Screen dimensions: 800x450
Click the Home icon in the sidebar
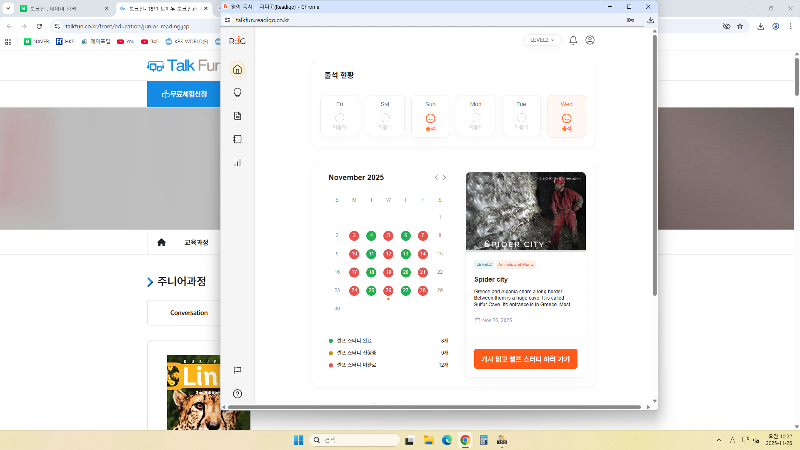237,70
